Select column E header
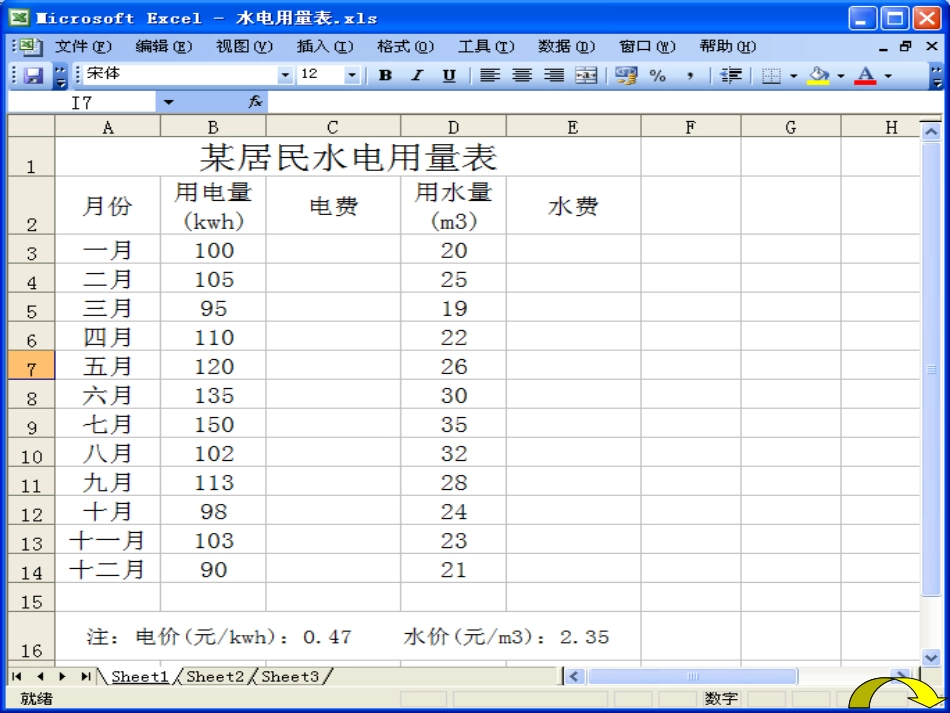 tap(573, 127)
